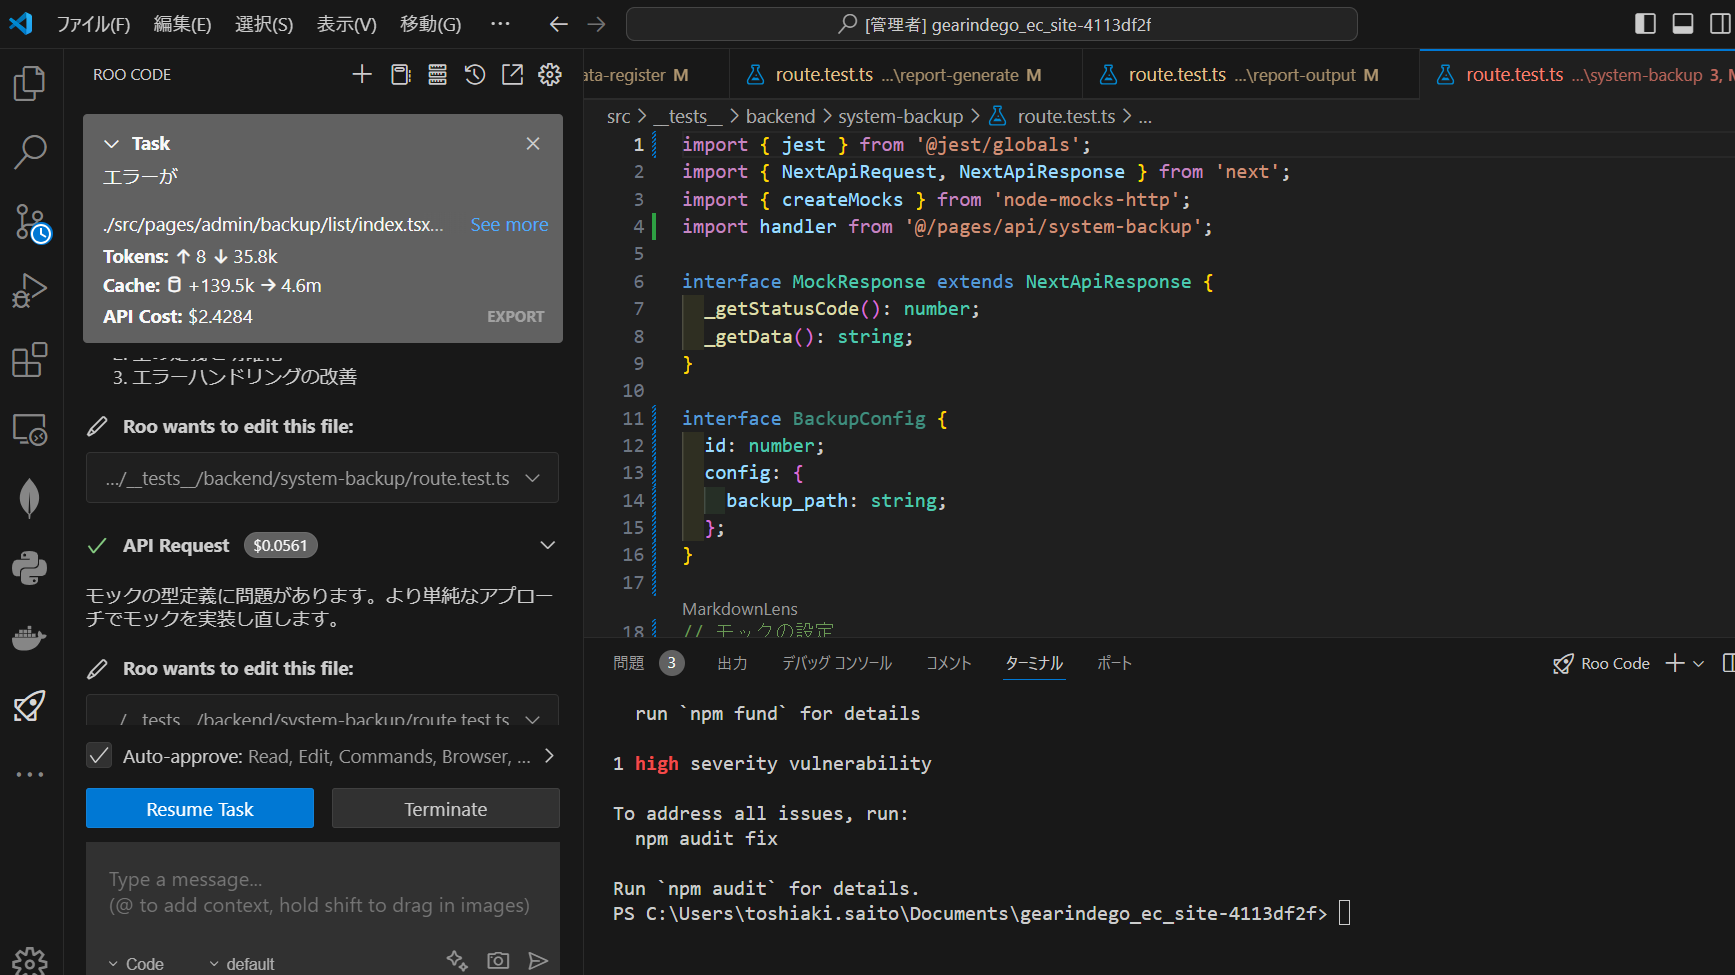
Task: Open the Docker view in activity bar
Action: [x=30, y=638]
